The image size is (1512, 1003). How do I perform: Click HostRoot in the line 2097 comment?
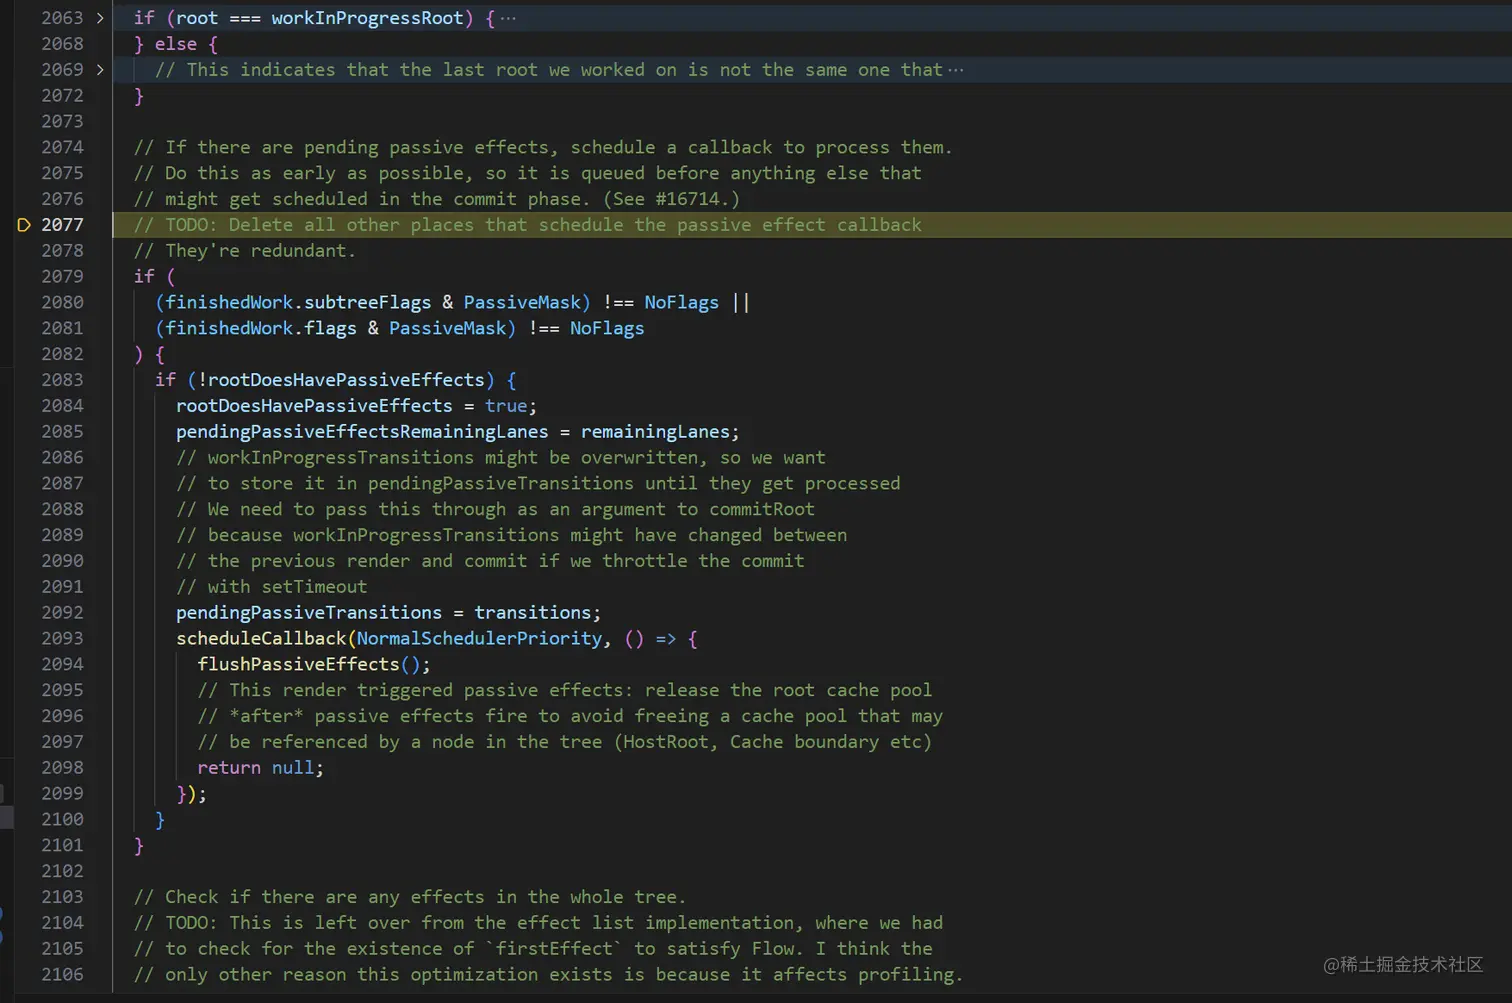(x=666, y=741)
